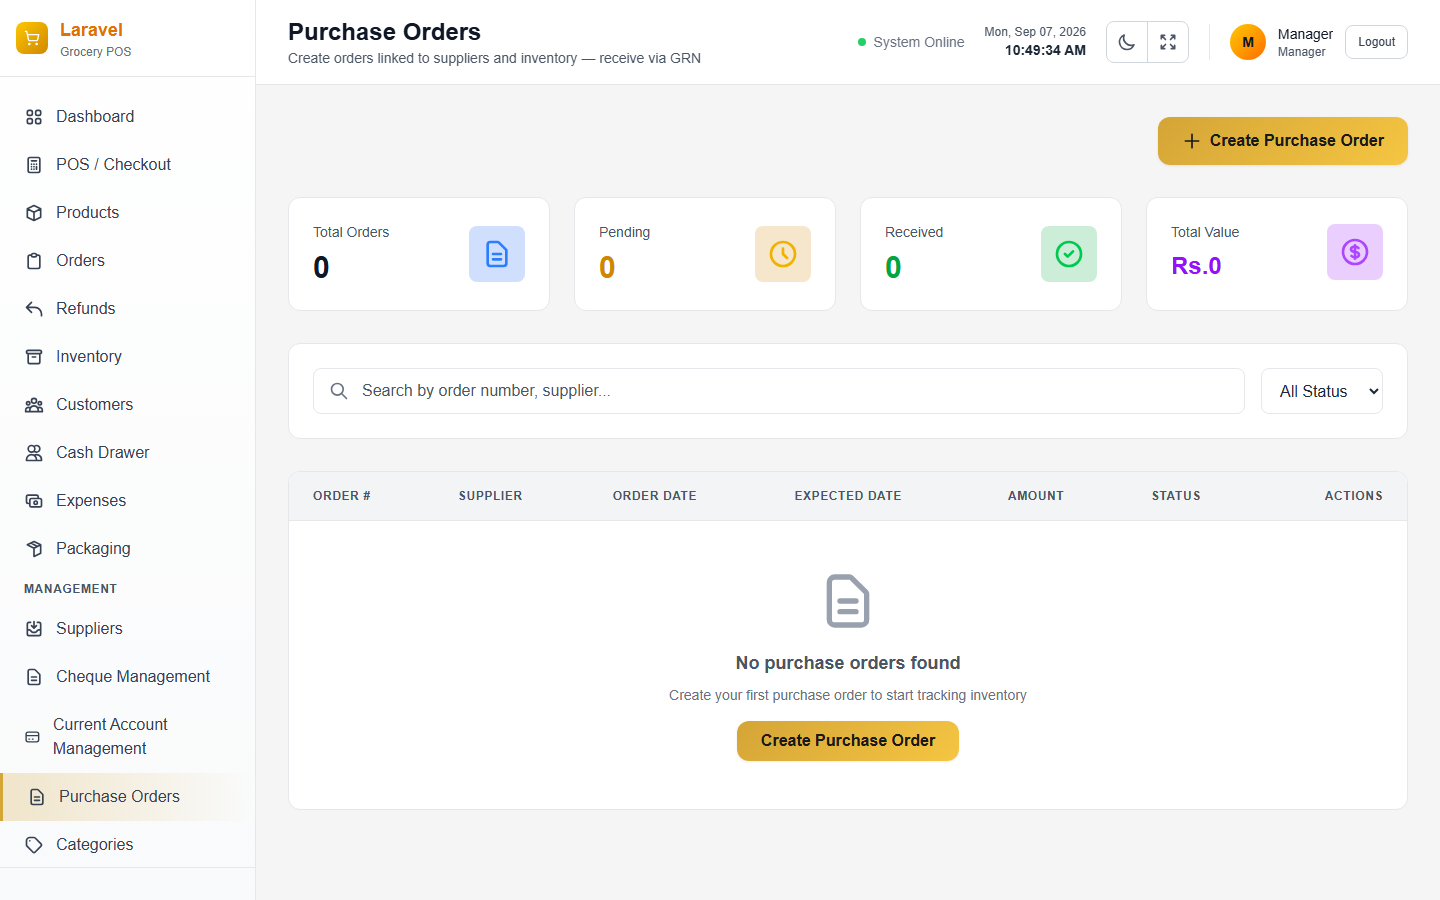Screen dimensions: 1440x900
Task: Click the ACTIONS column header
Action: click(1354, 496)
